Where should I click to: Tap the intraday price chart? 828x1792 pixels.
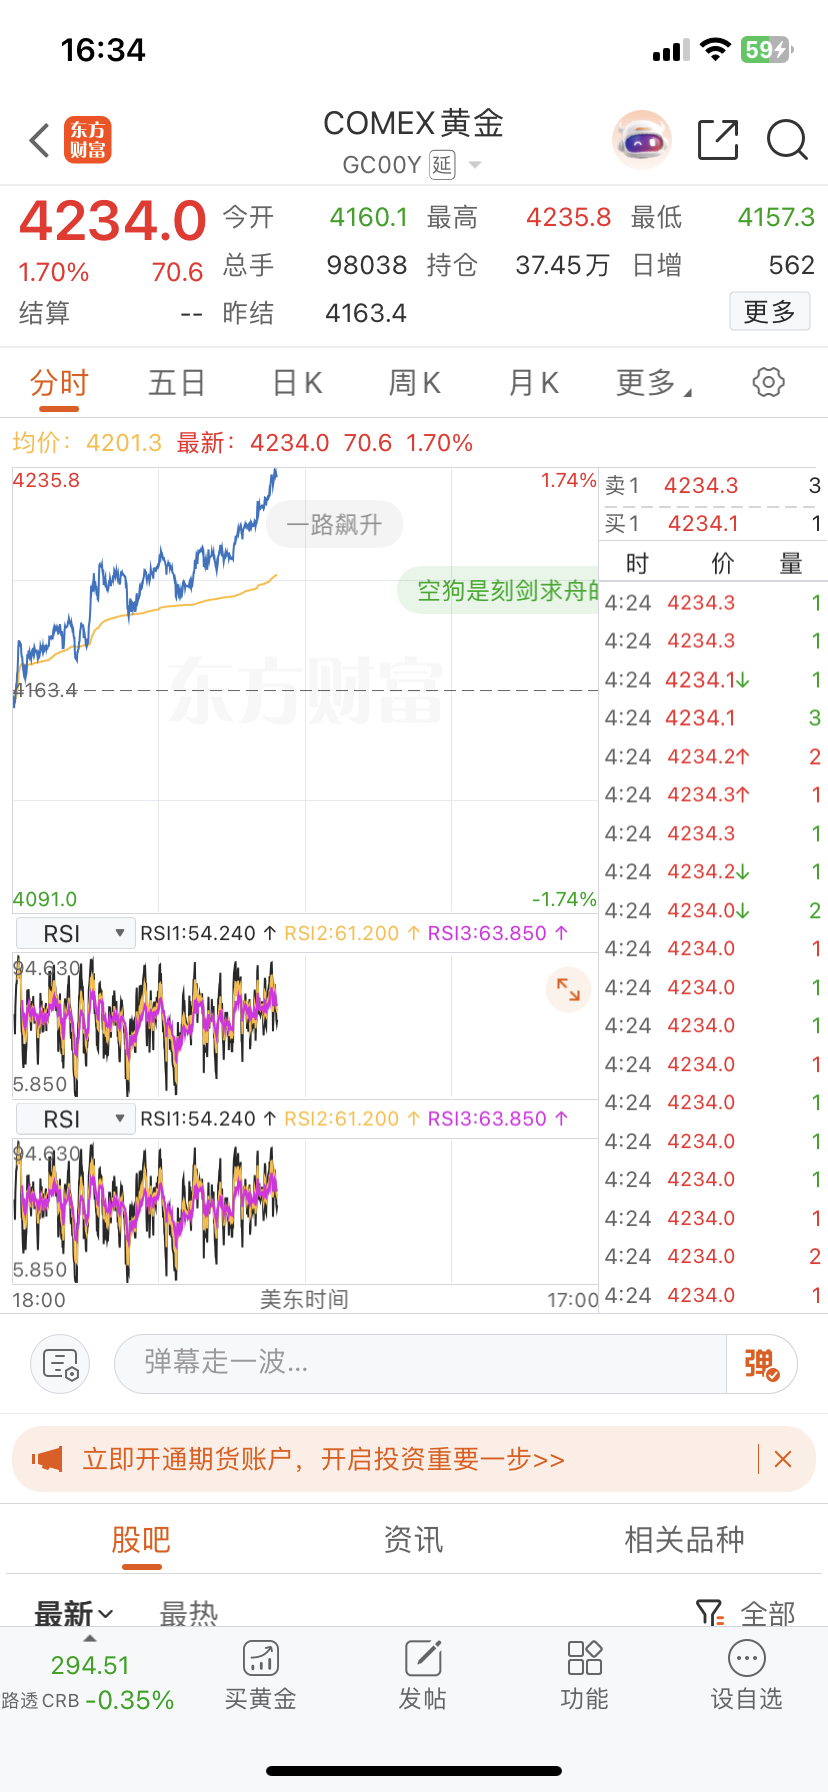[x=305, y=689]
